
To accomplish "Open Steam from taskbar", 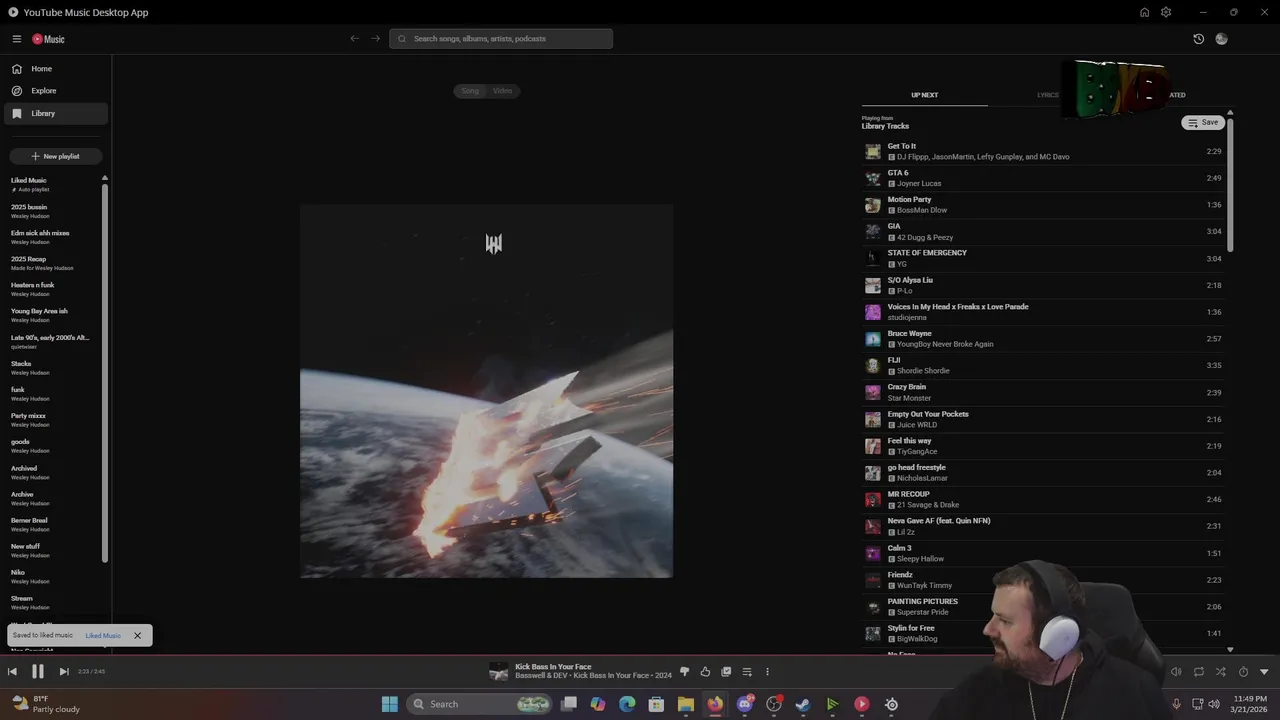I will pyautogui.click(x=802, y=704).
